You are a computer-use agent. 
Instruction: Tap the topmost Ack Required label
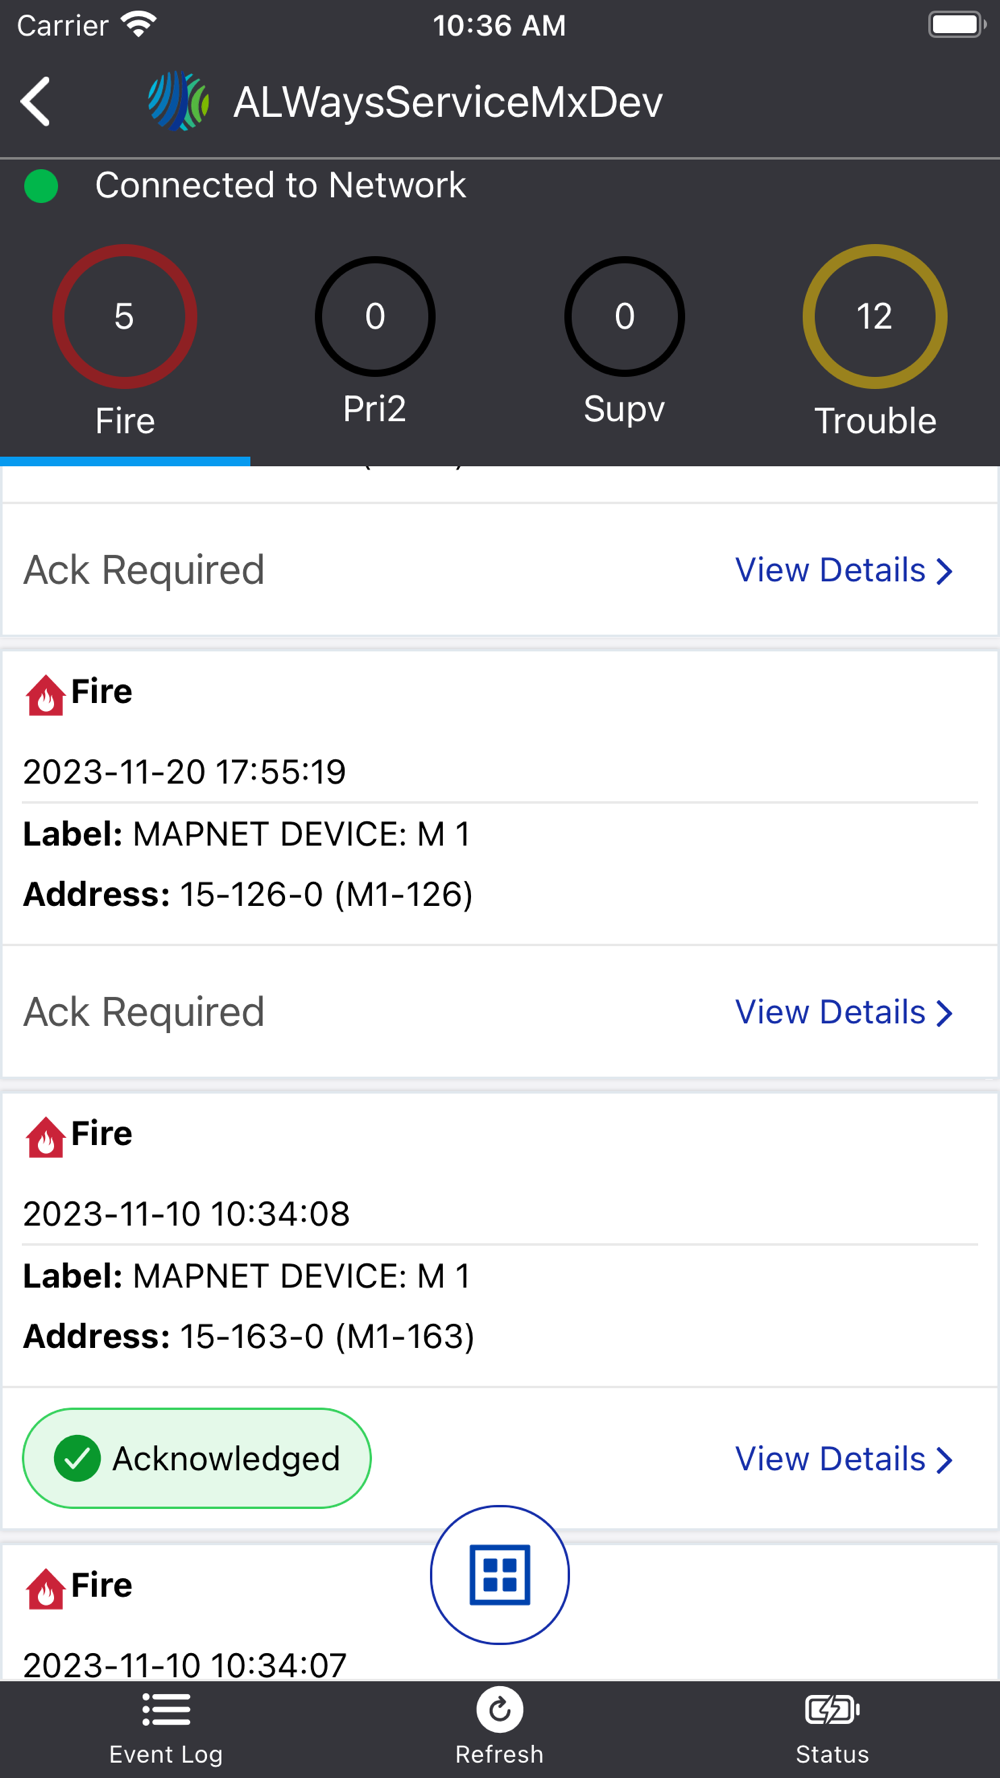click(144, 570)
